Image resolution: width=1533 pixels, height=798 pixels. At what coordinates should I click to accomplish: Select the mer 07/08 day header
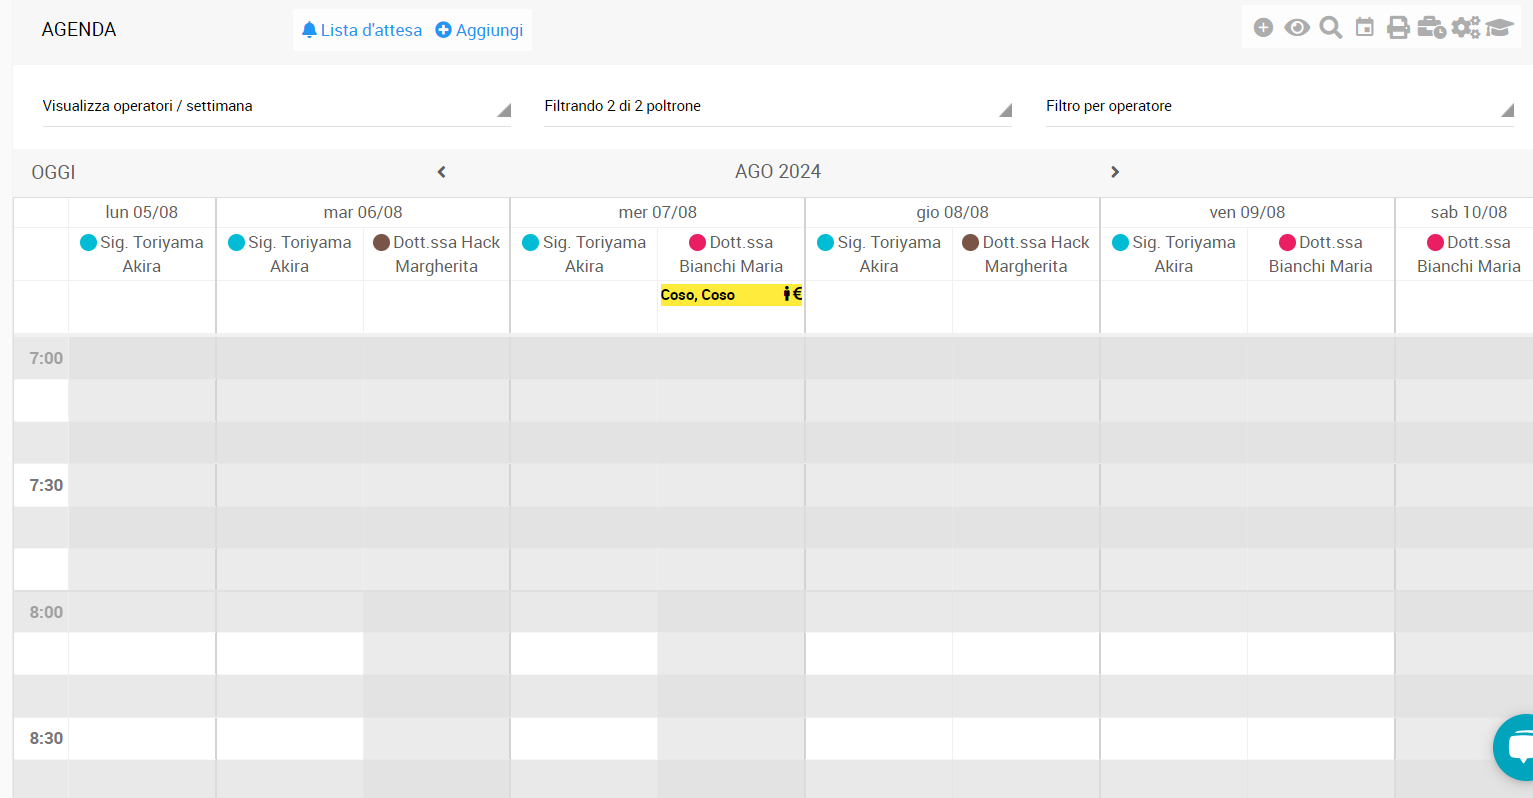tap(658, 212)
